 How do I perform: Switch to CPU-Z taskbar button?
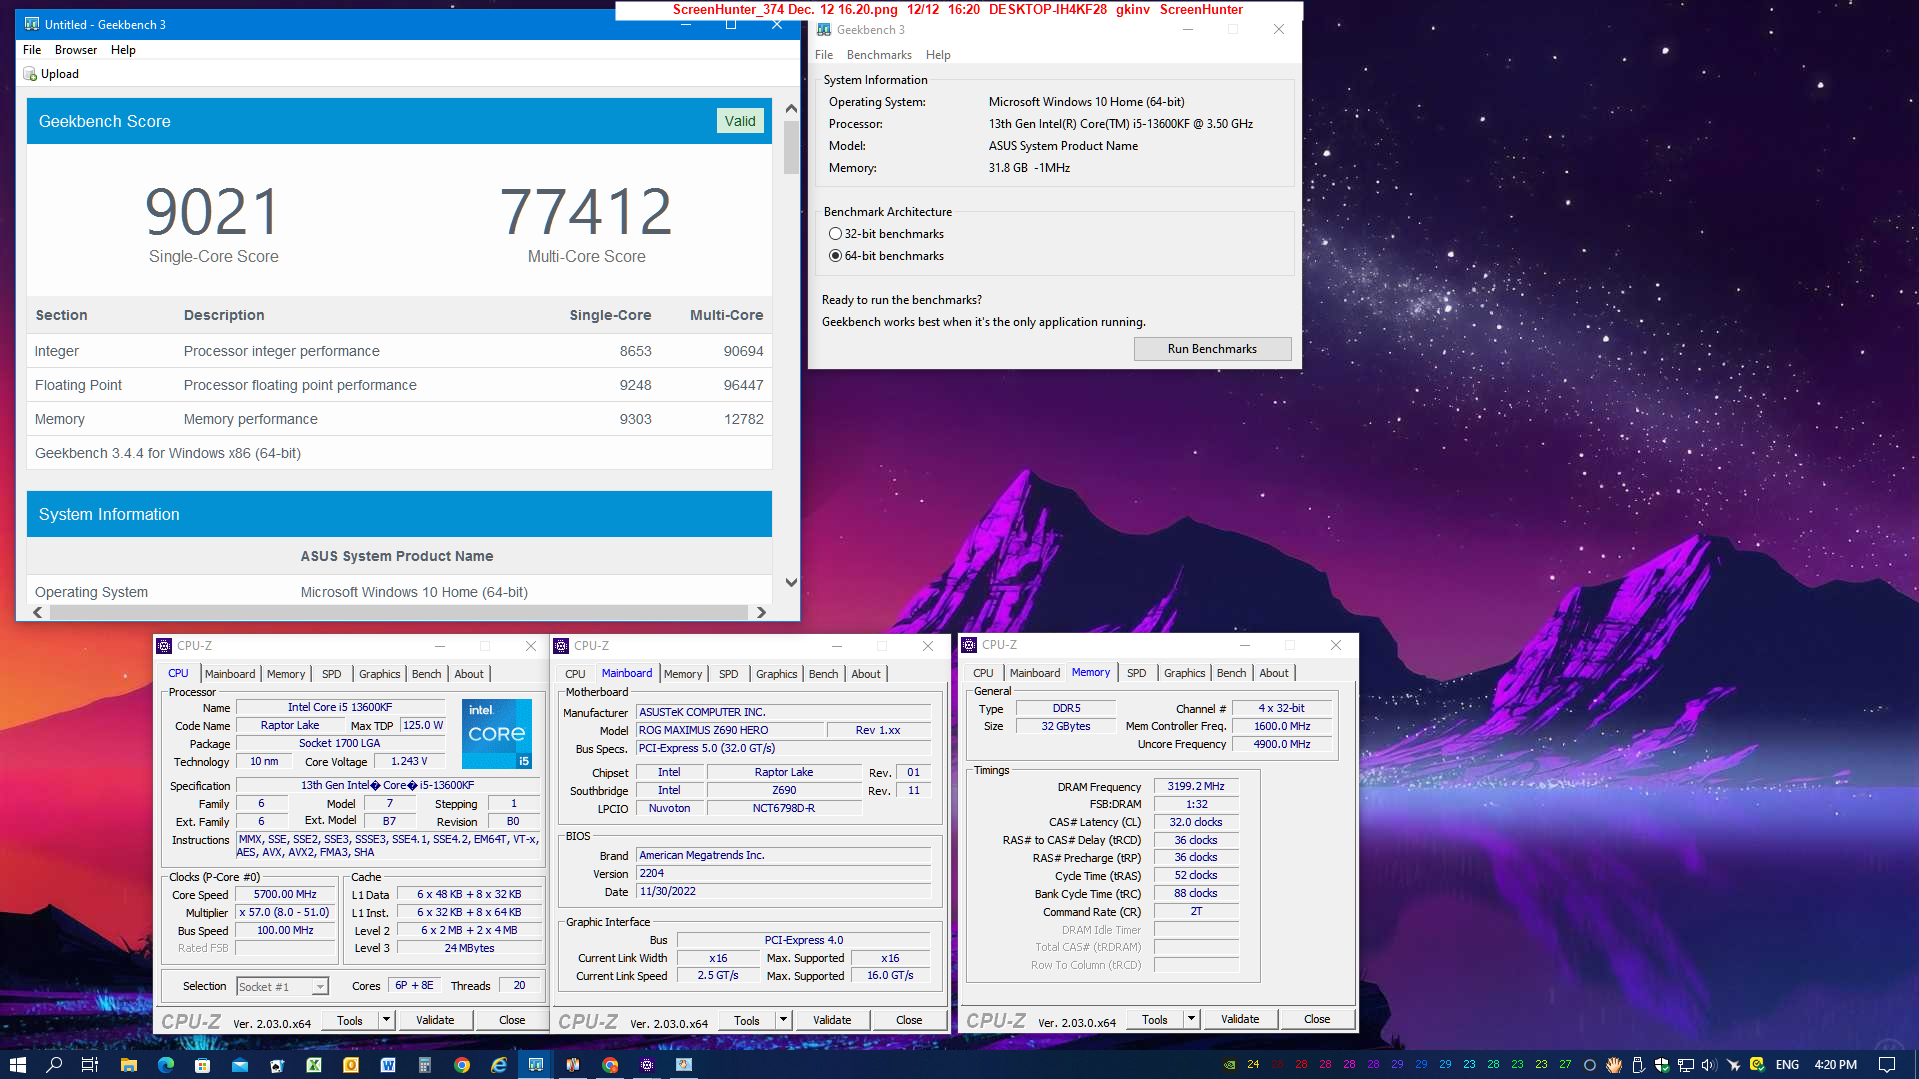coord(647,1065)
